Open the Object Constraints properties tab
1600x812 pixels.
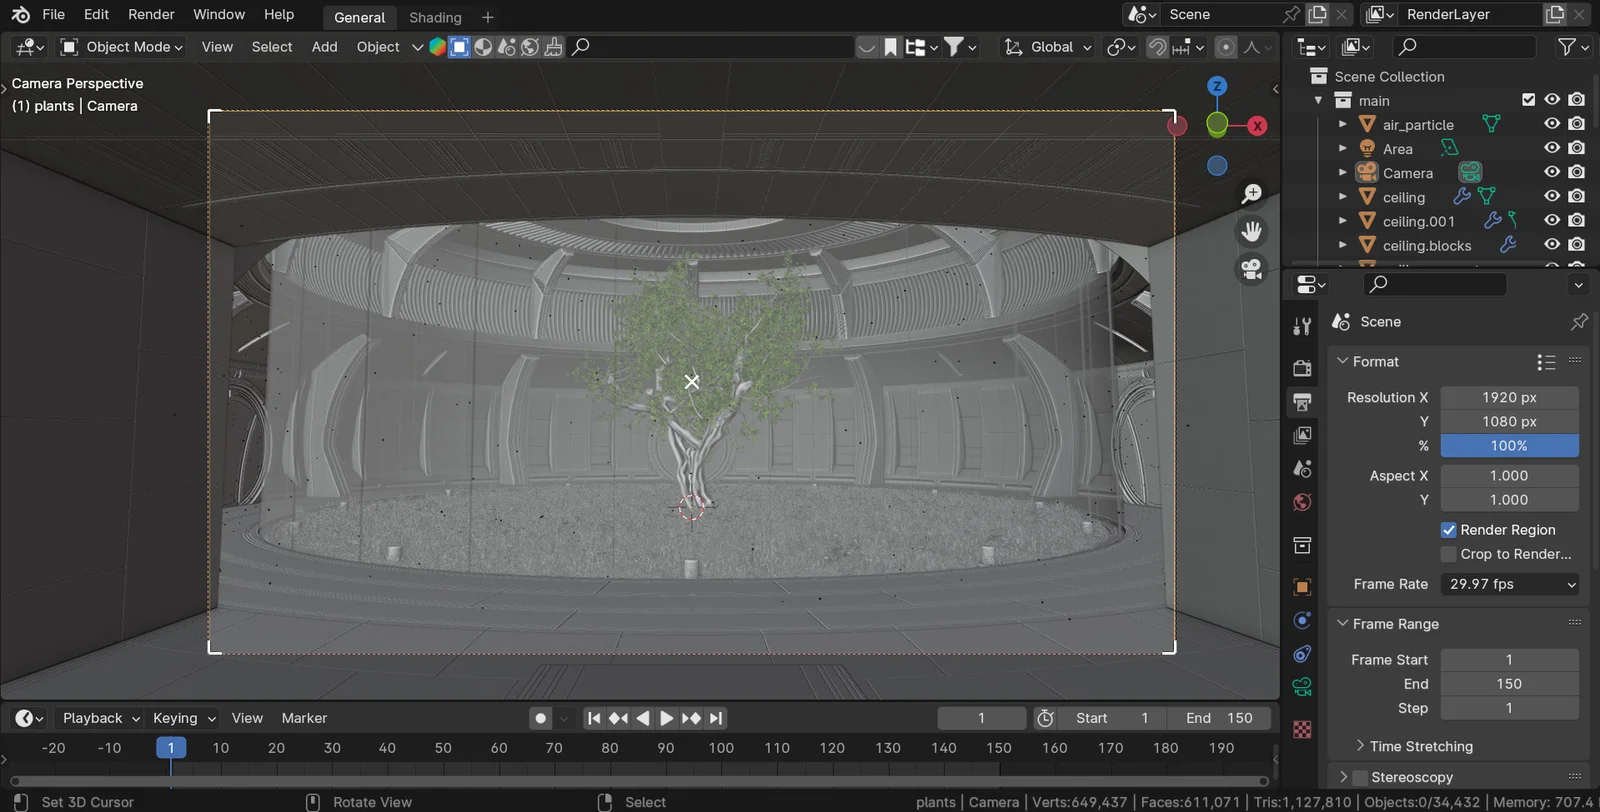click(1302, 654)
